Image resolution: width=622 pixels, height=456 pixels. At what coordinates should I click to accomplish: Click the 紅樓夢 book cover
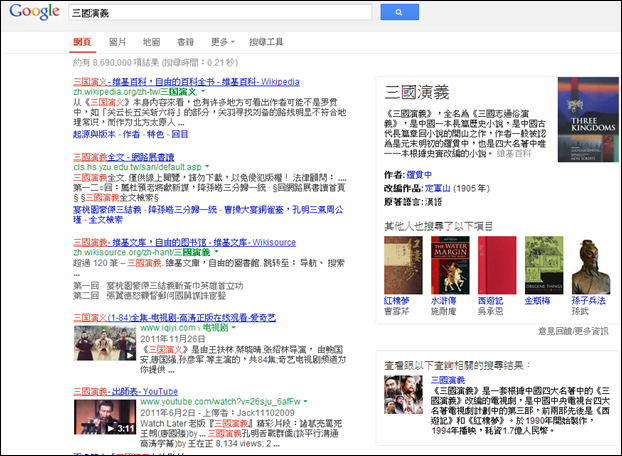click(403, 265)
